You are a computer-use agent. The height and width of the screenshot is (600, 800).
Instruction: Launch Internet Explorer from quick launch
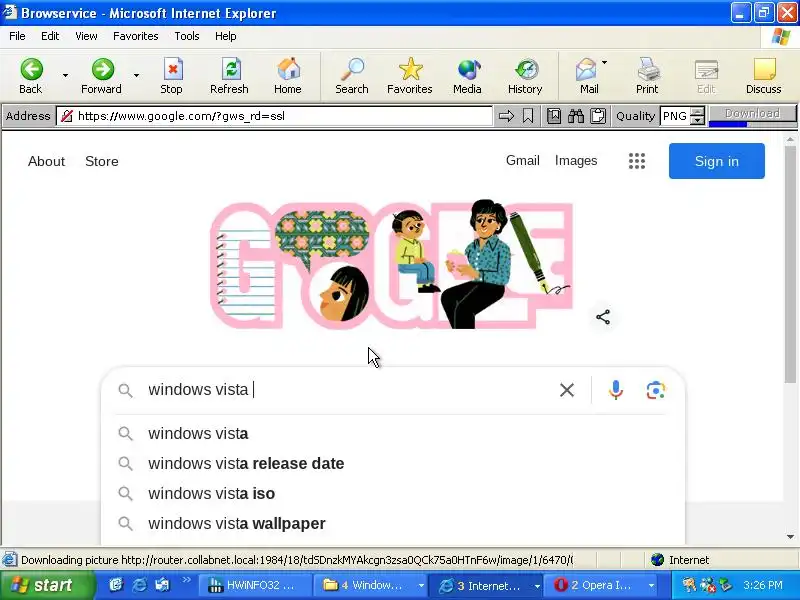point(139,585)
